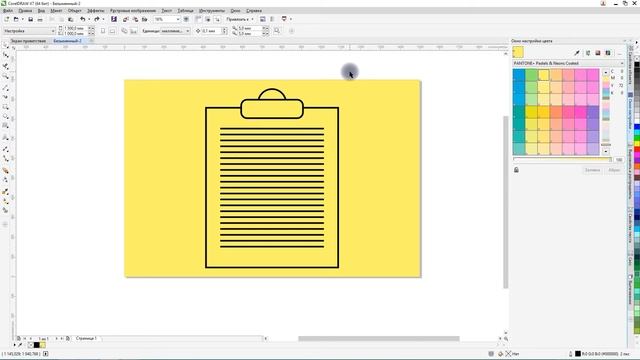Select the Connector tool
The width and height of the screenshot is (640, 360).
coord(5,159)
